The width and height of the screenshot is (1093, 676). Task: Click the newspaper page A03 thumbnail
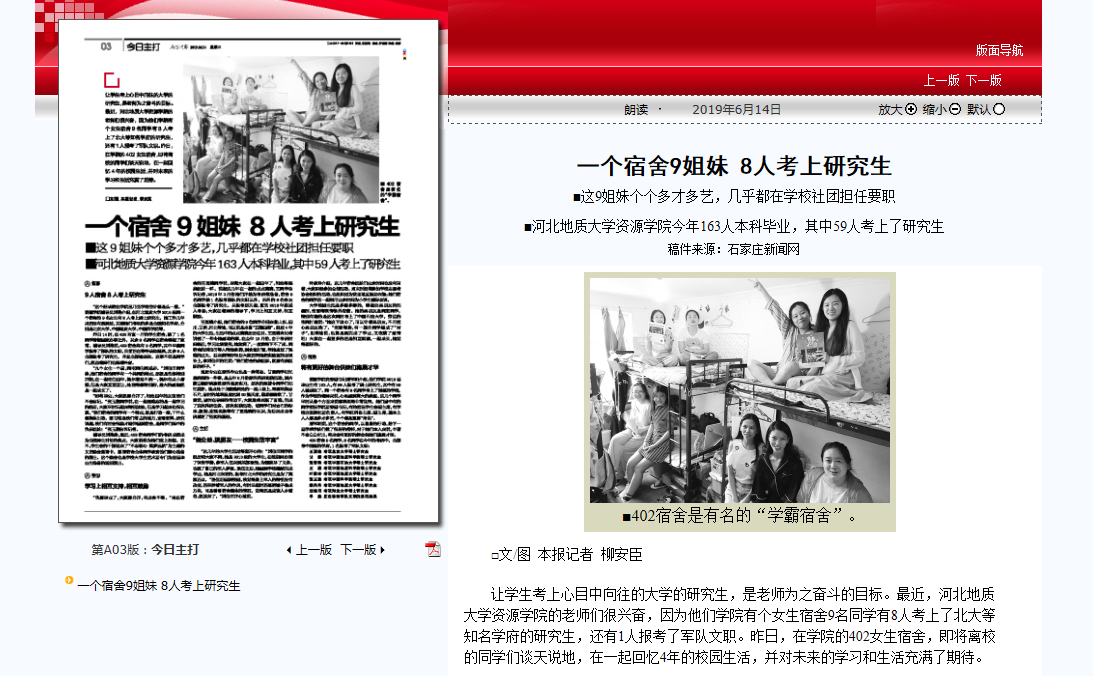(249, 380)
